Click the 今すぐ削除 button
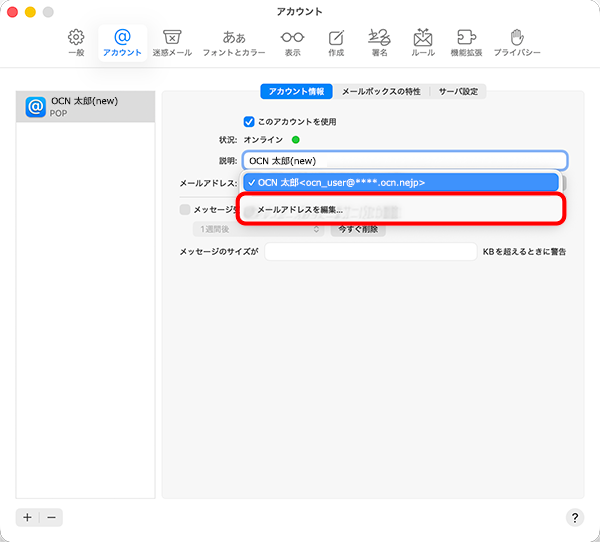The width and height of the screenshot is (600, 542). 357,229
